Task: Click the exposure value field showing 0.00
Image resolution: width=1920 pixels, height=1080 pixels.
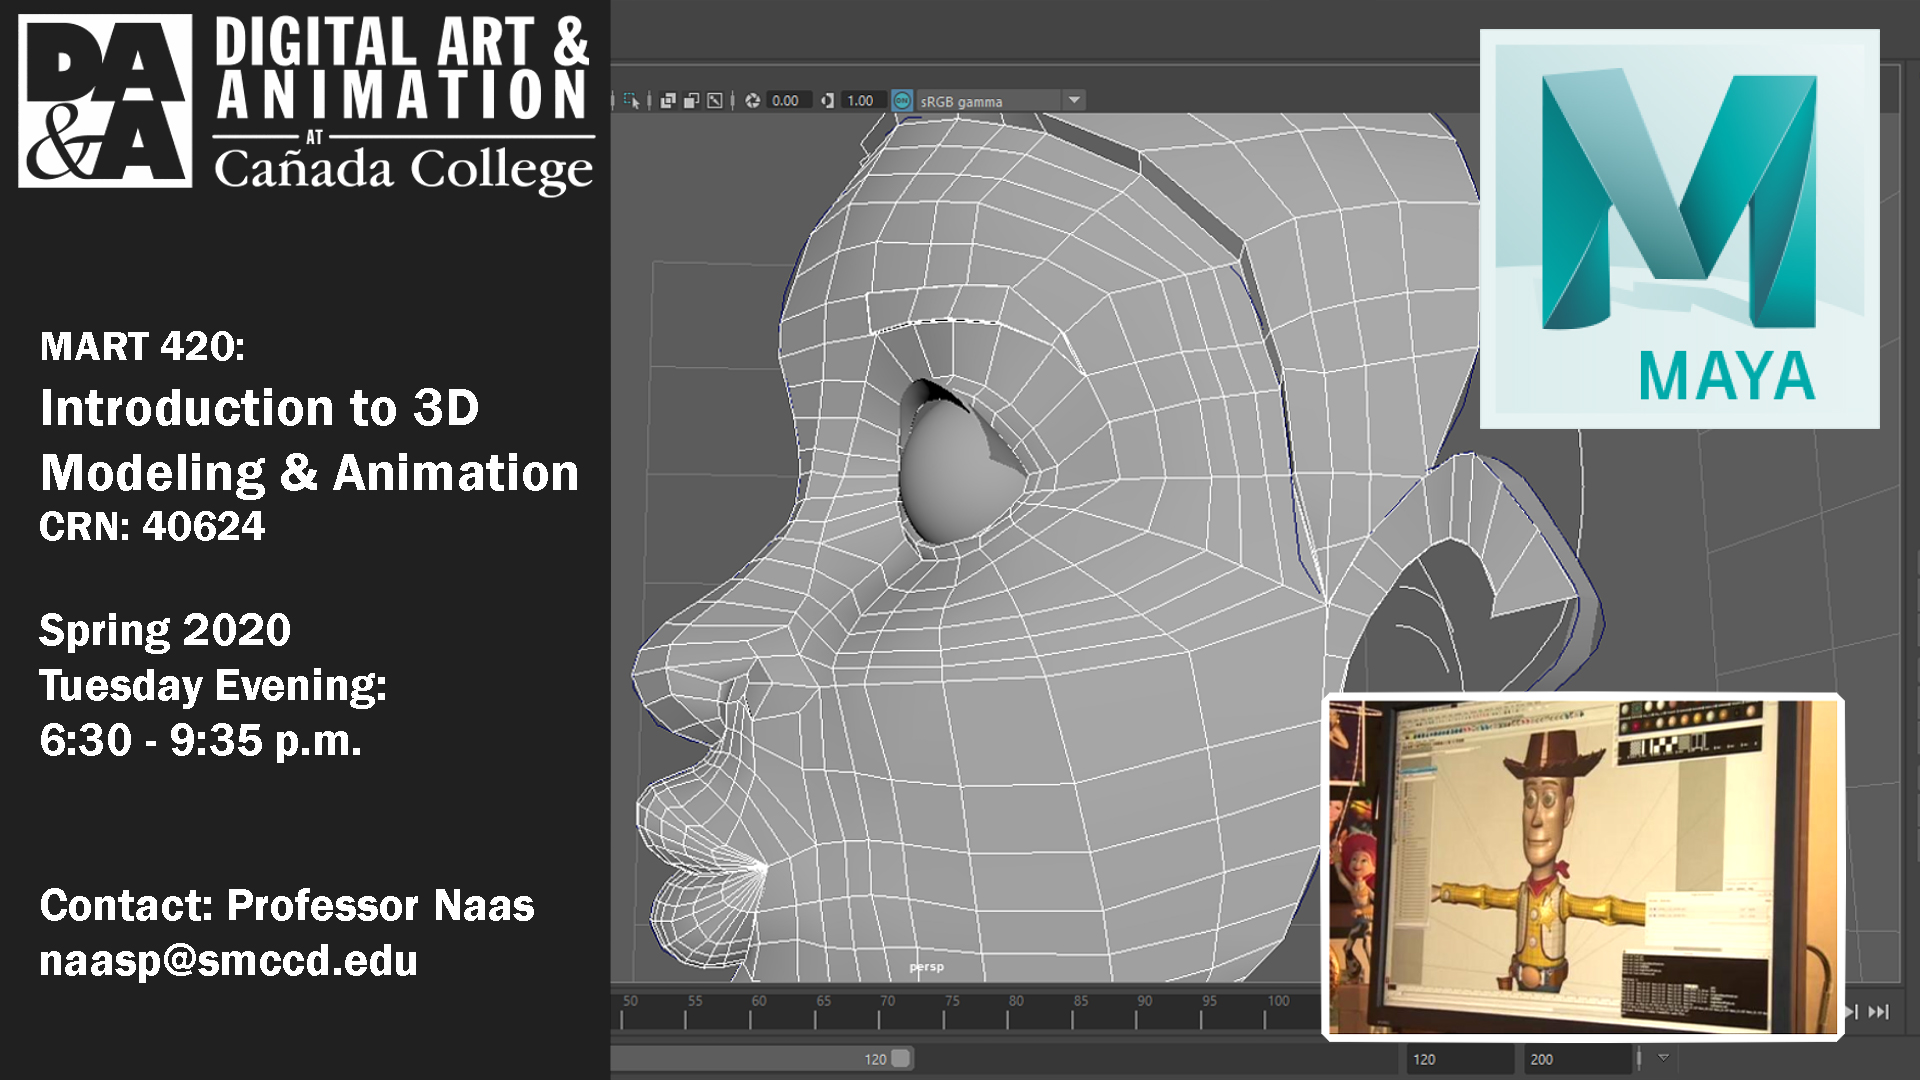Action: pos(786,100)
